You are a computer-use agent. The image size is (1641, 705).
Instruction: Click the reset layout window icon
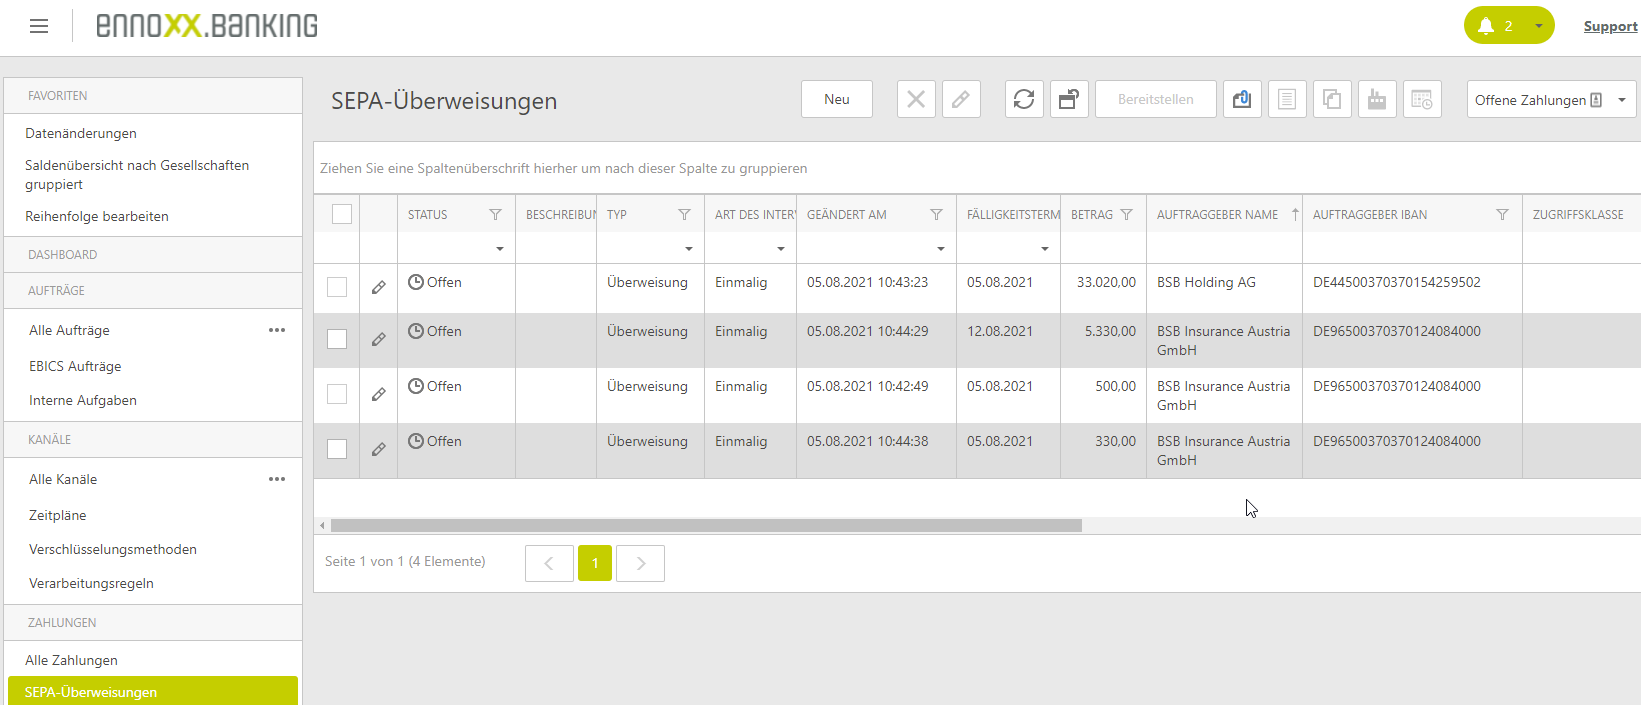pos(1069,99)
